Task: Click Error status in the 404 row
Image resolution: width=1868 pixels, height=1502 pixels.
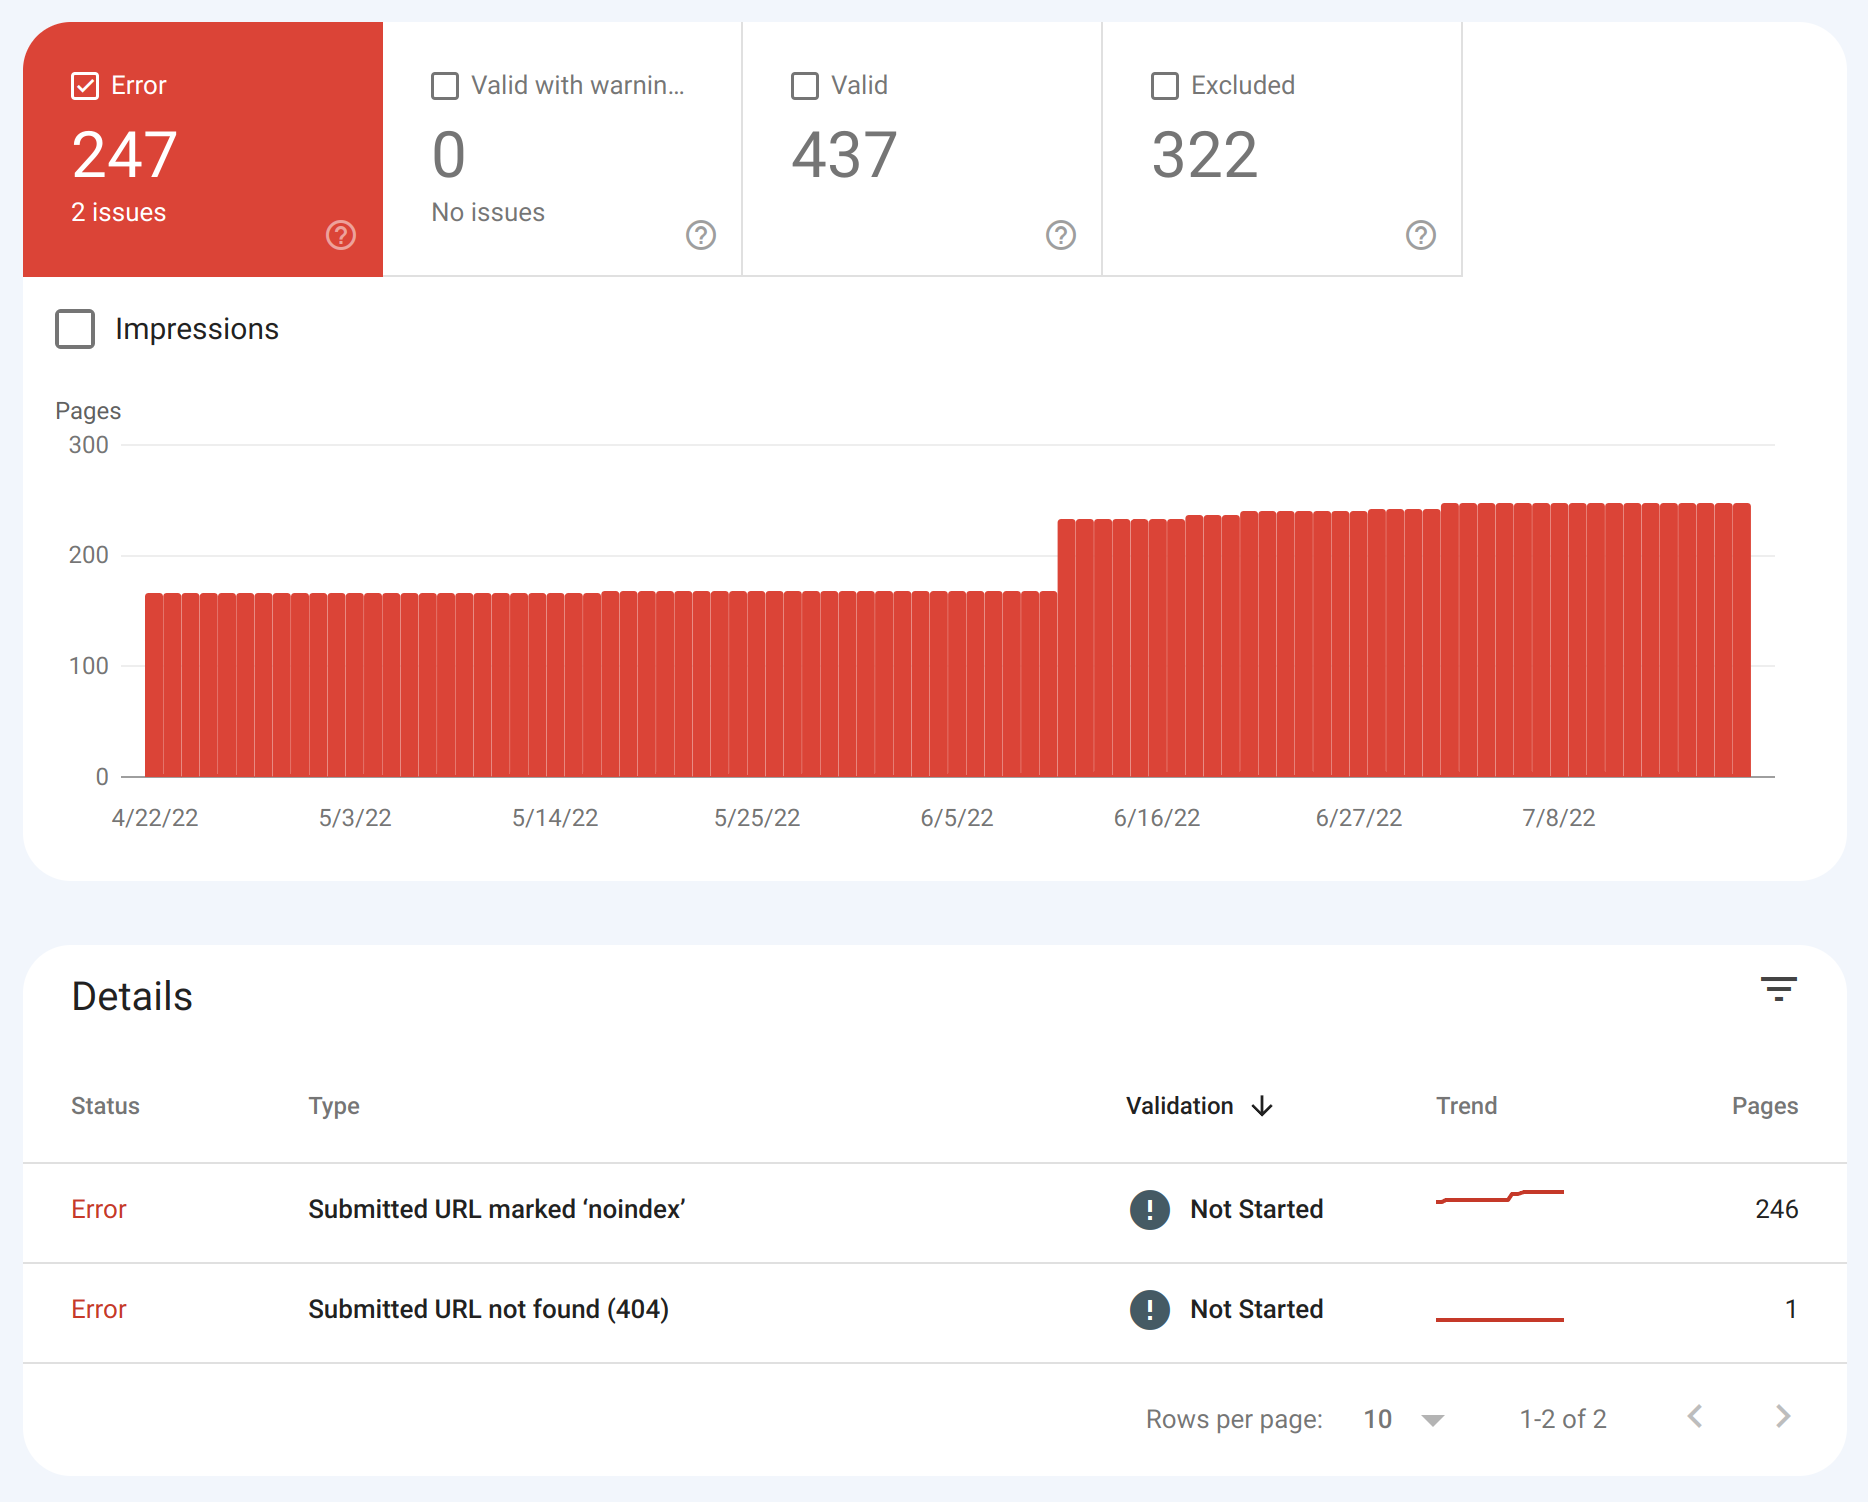Action: point(99,1309)
